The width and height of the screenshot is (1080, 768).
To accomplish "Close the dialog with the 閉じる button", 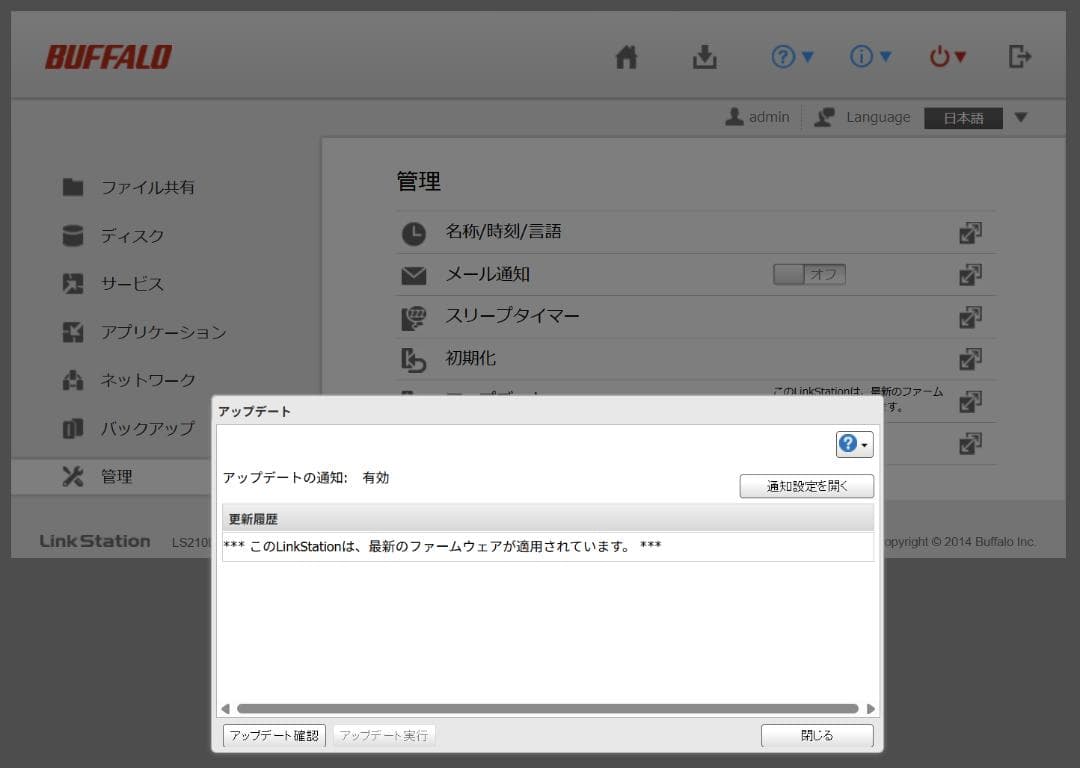I will pos(816,734).
